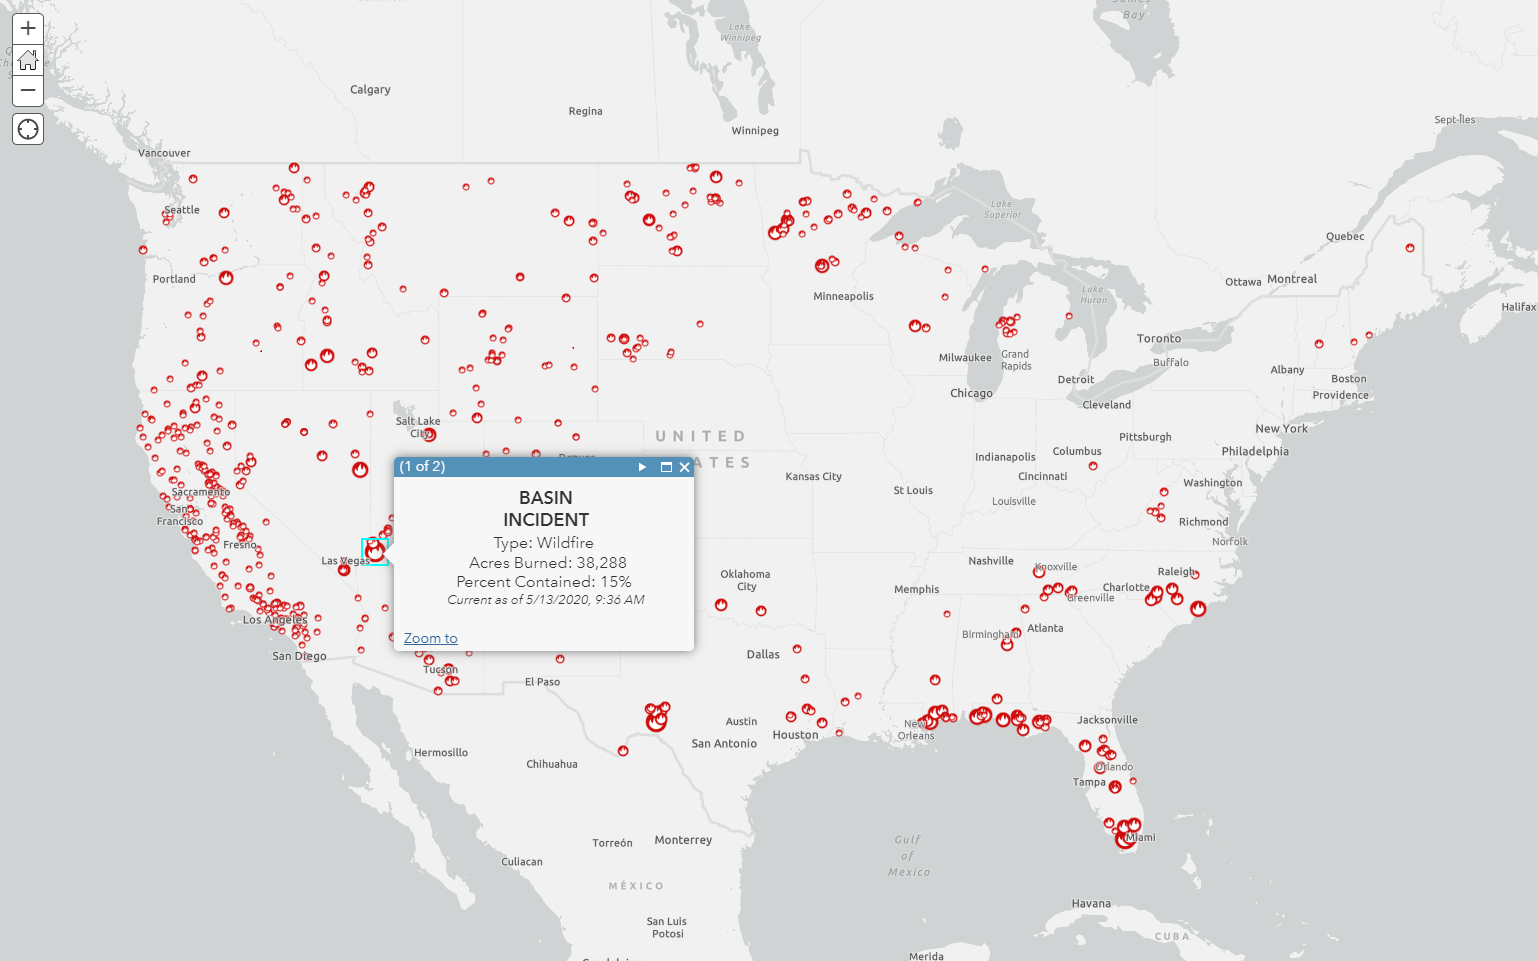1538x961 pixels.
Task: Click the Houston city label
Action: [x=795, y=735]
